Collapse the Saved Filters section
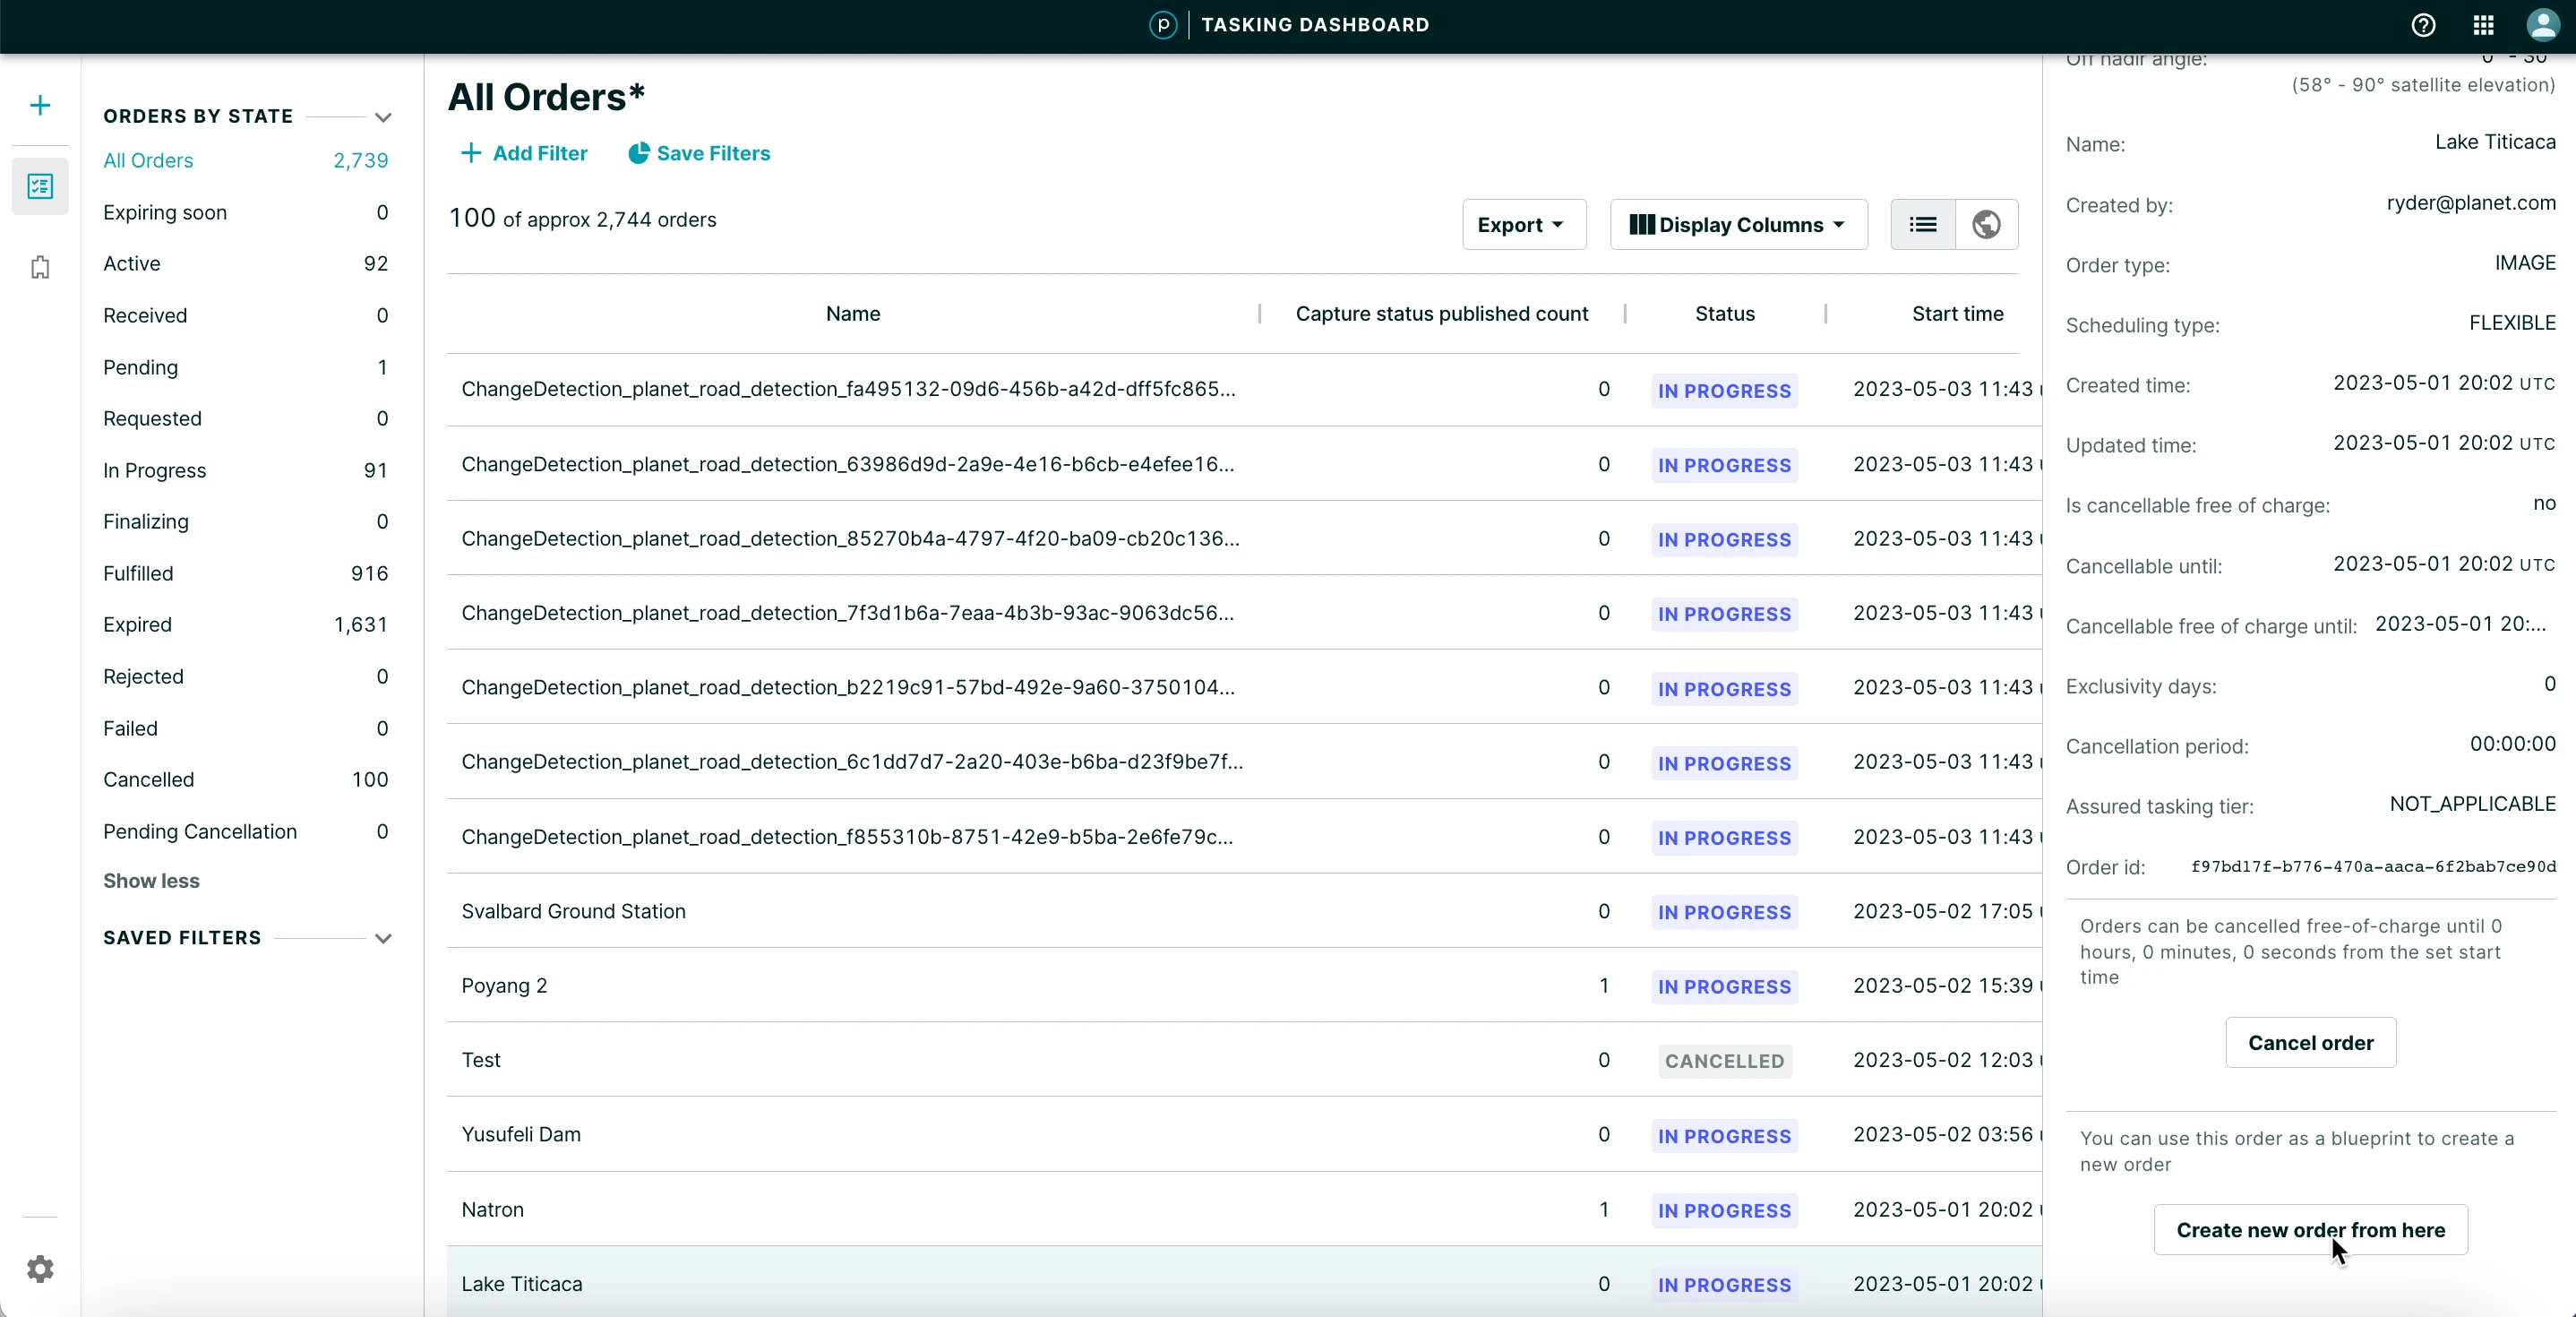This screenshot has height=1317, width=2576. [383, 938]
